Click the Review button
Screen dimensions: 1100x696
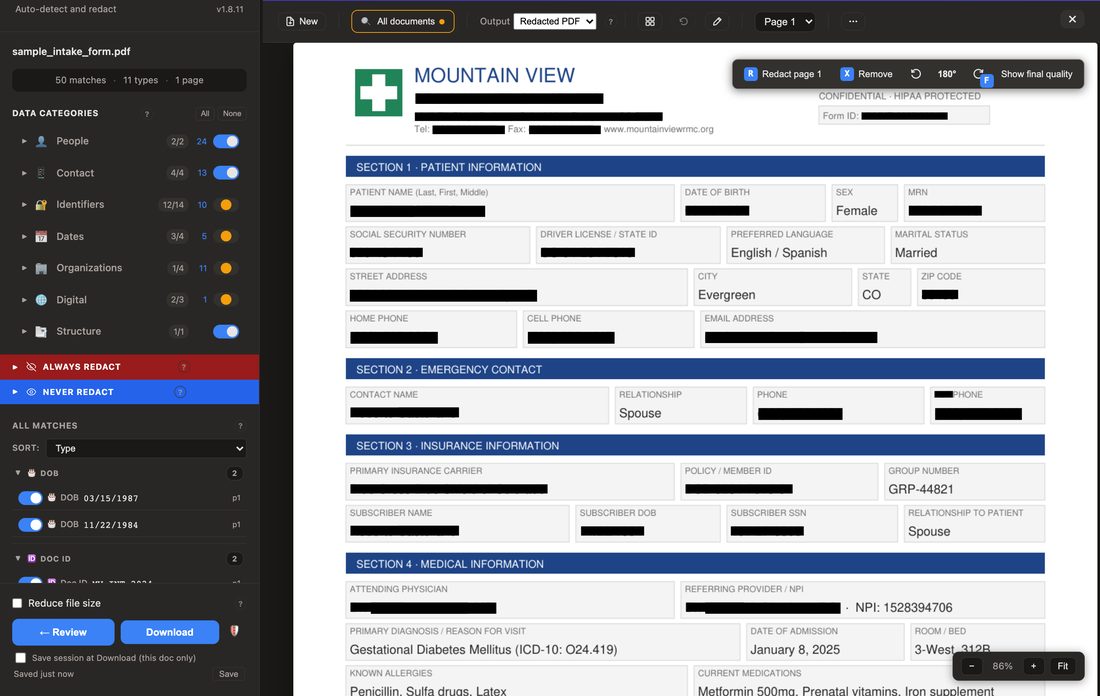click(x=63, y=632)
